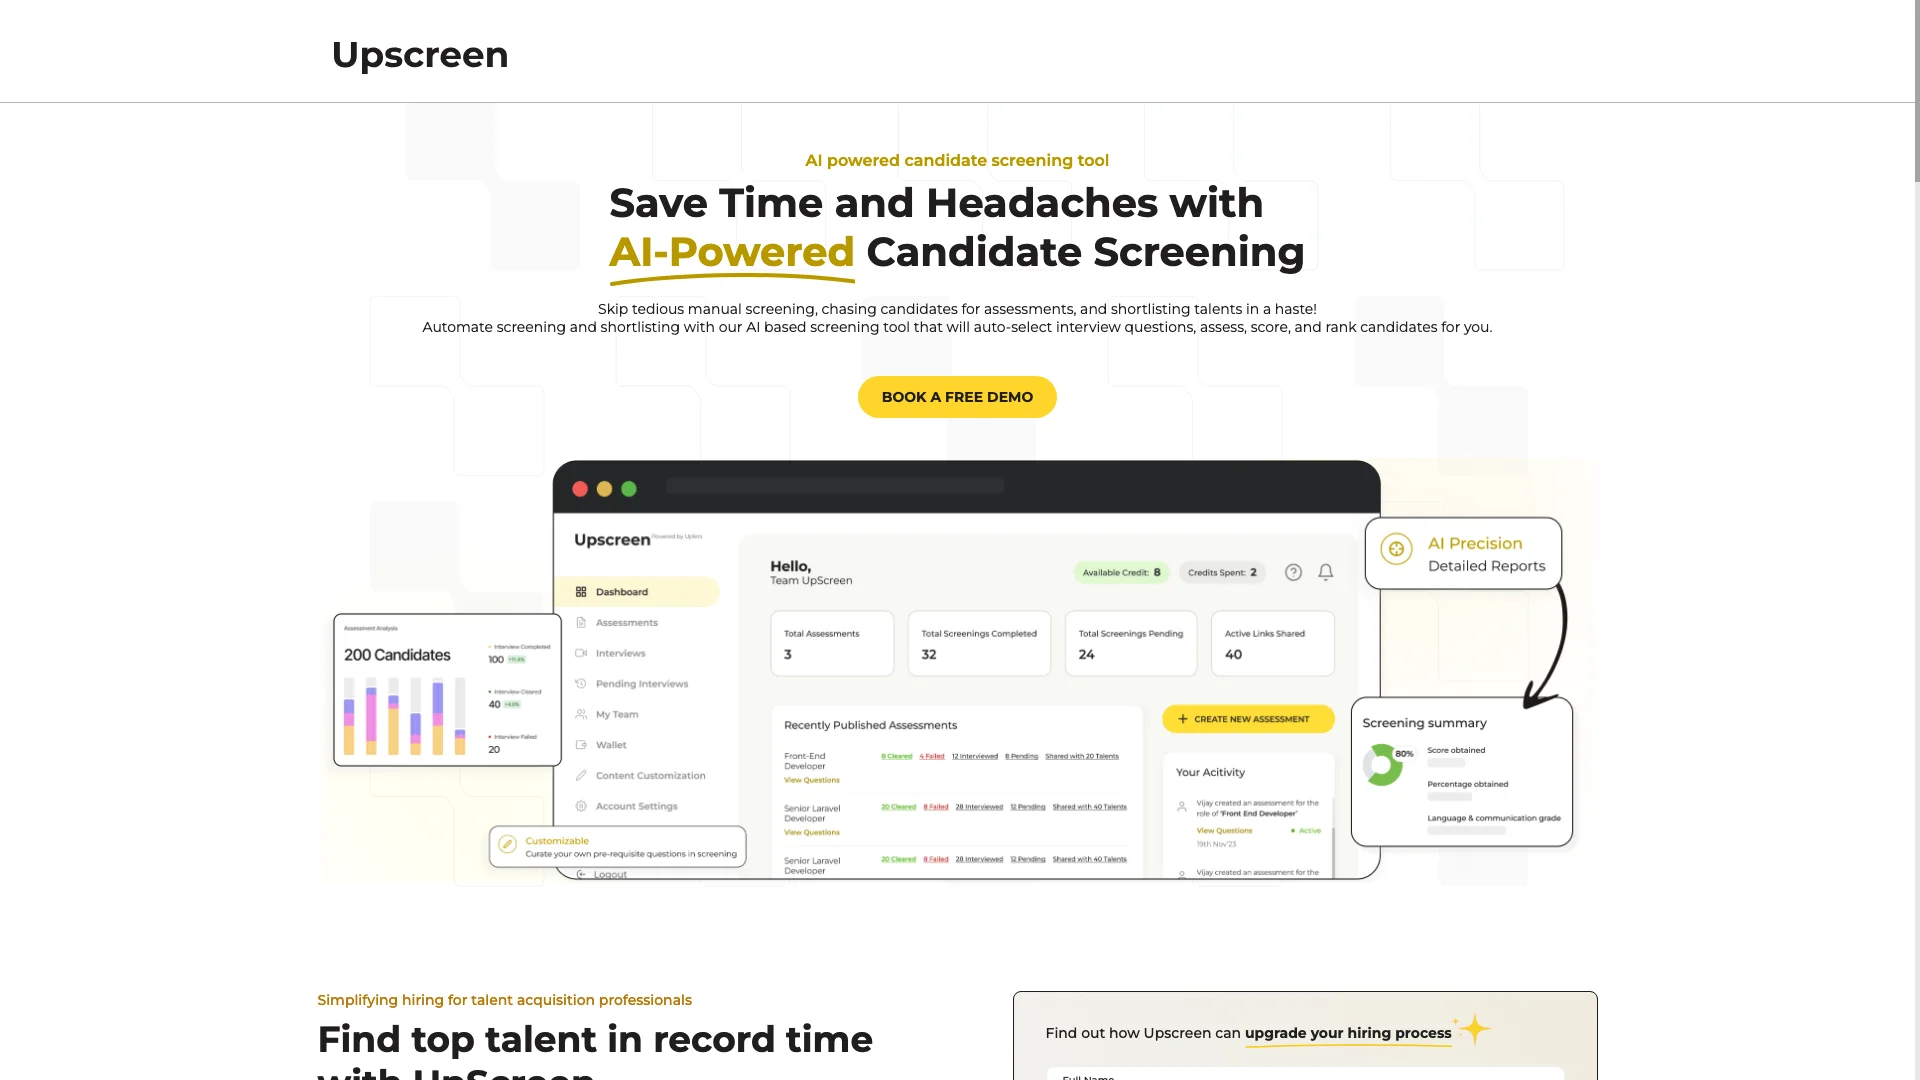Select the Account Settings sidebar icon
This screenshot has width=1920, height=1080.
pos(582,806)
